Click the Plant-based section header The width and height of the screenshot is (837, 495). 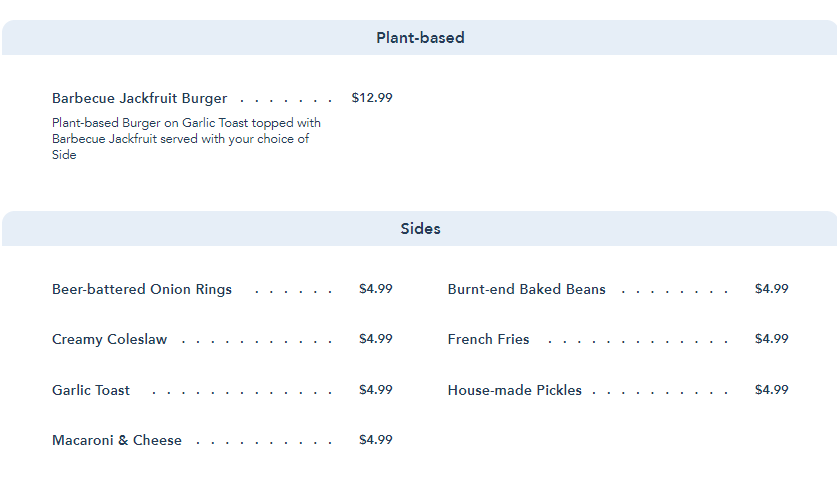[420, 38]
